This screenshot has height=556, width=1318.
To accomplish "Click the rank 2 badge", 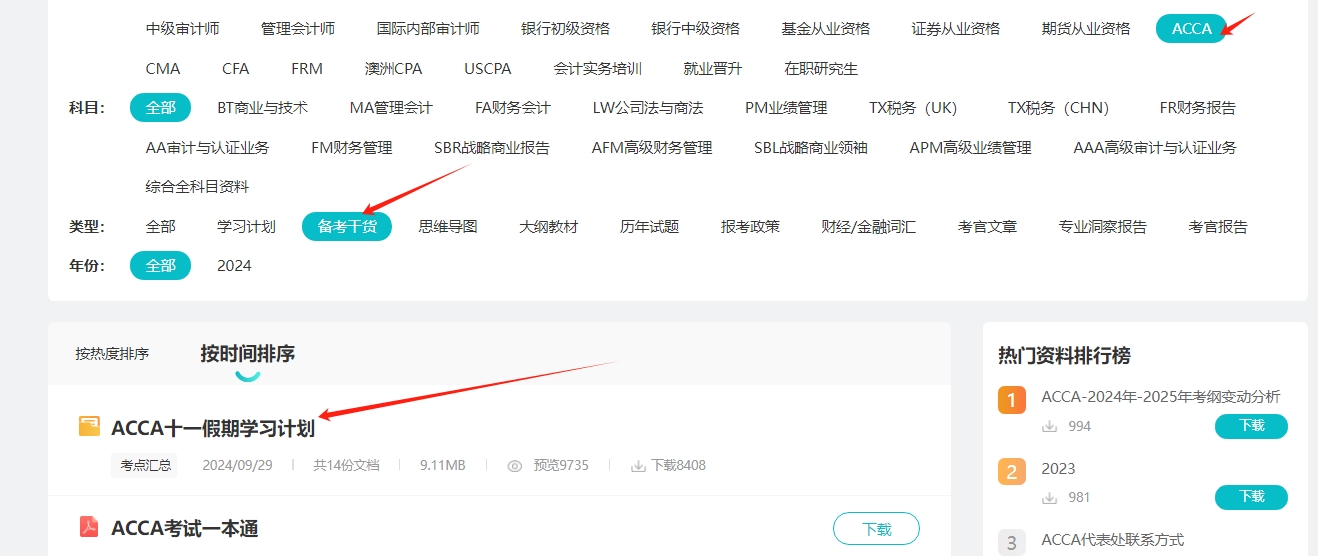I will [x=1012, y=472].
